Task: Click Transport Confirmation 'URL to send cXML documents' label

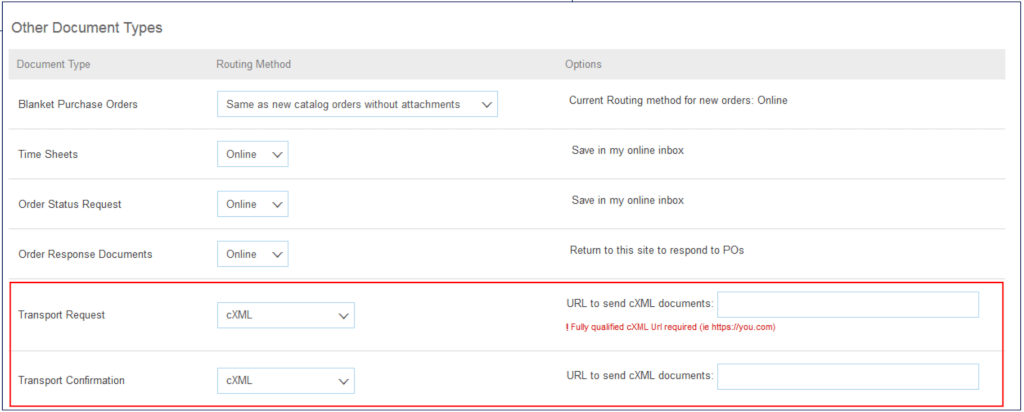Action: [x=639, y=375]
